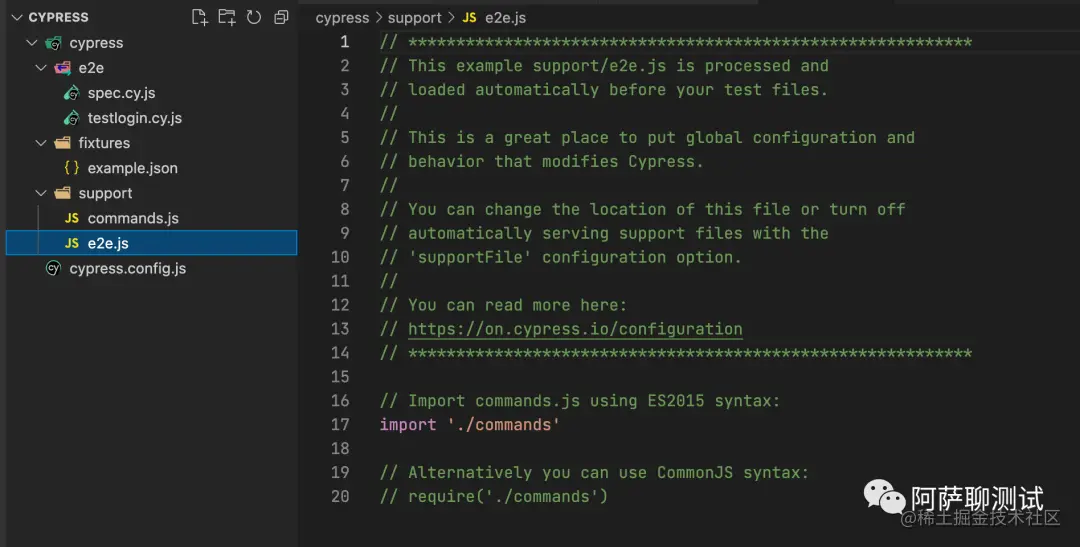Click the New File icon in explorer header
The width and height of the screenshot is (1080, 547).
pyautogui.click(x=200, y=17)
